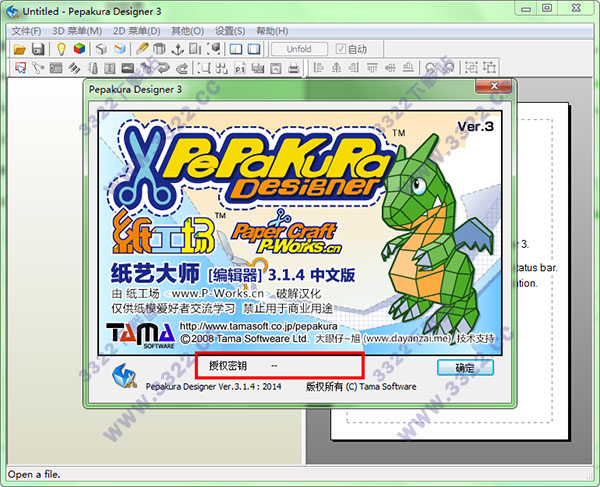Click the align left icon
Viewport: 600px width, 487px height.
[318, 68]
